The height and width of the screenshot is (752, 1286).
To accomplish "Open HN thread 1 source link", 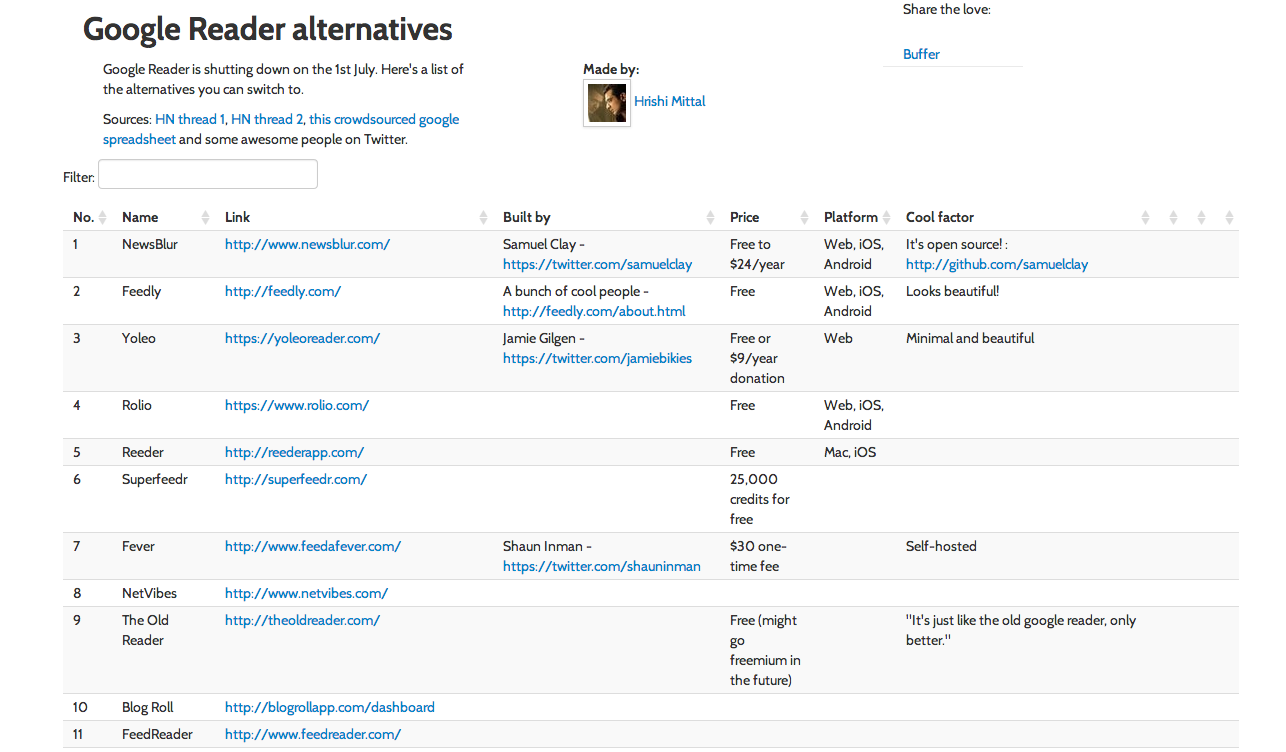I will [190, 119].
